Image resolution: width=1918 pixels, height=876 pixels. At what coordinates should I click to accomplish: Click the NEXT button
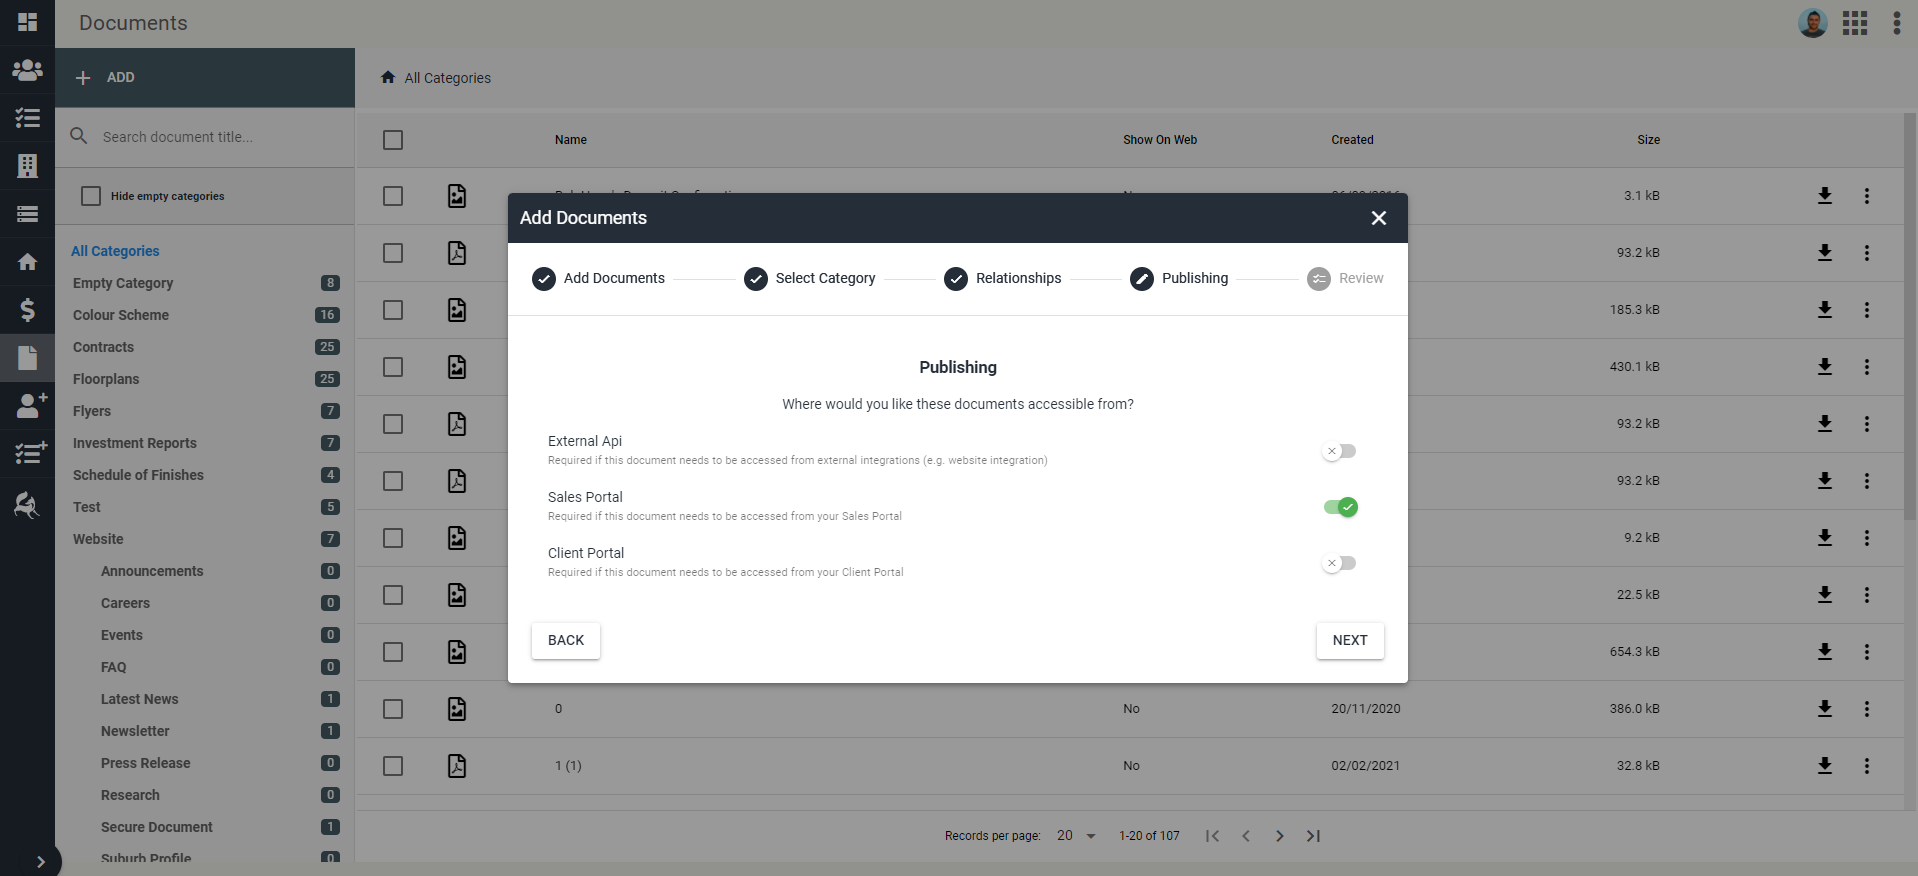pyautogui.click(x=1350, y=640)
